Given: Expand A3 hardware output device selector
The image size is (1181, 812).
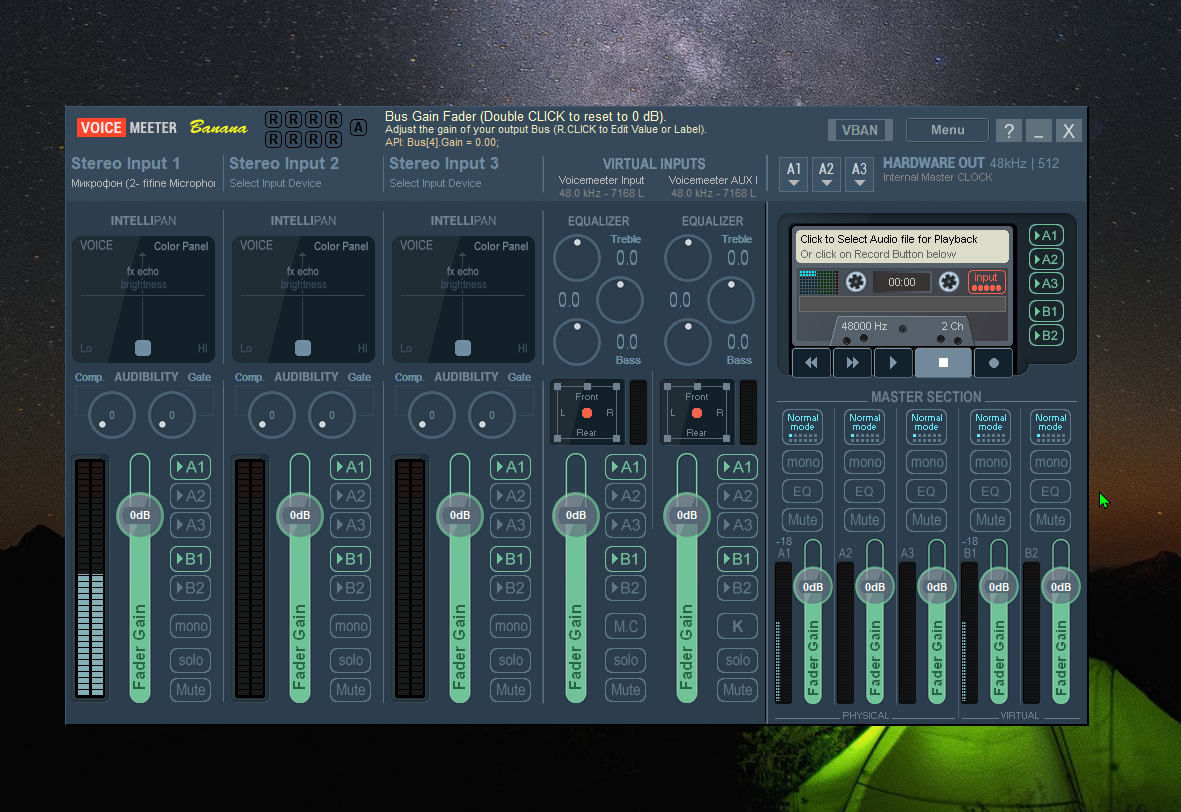Looking at the screenshot, I should click(x=859, y=174).
